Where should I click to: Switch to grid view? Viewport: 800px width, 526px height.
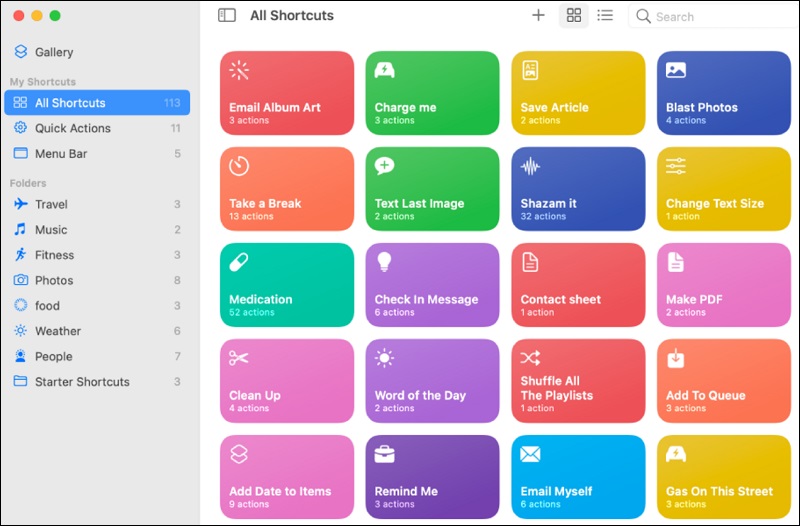click(573, 15)
